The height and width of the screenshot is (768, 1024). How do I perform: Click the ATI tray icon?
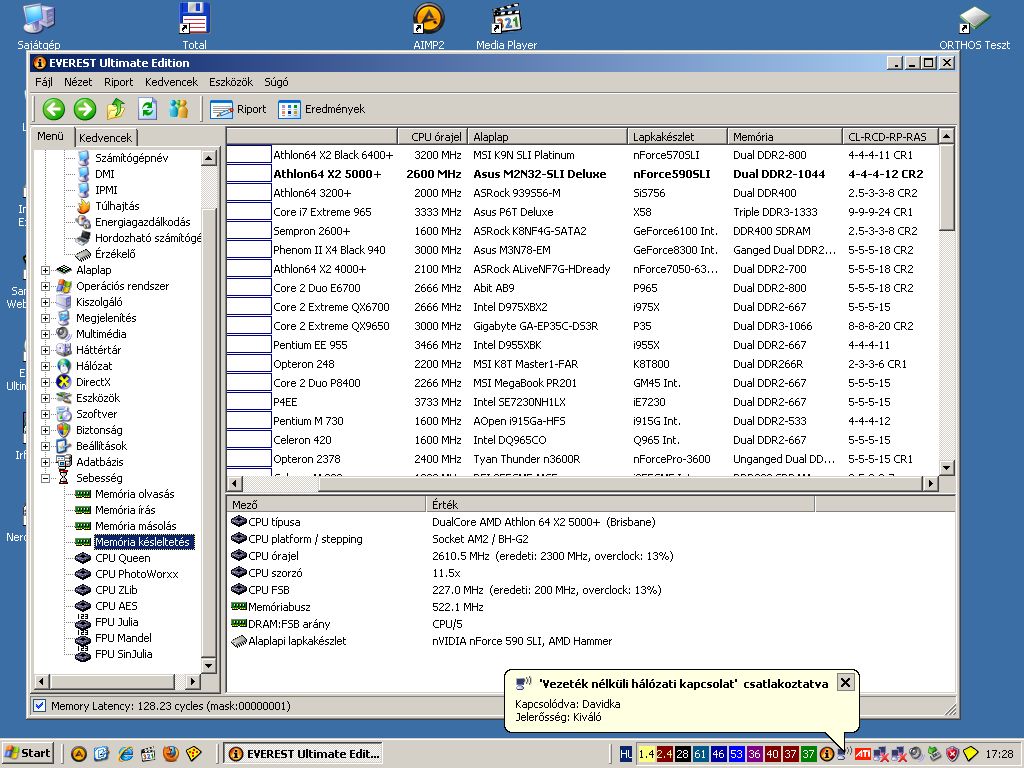coord(863,754)
